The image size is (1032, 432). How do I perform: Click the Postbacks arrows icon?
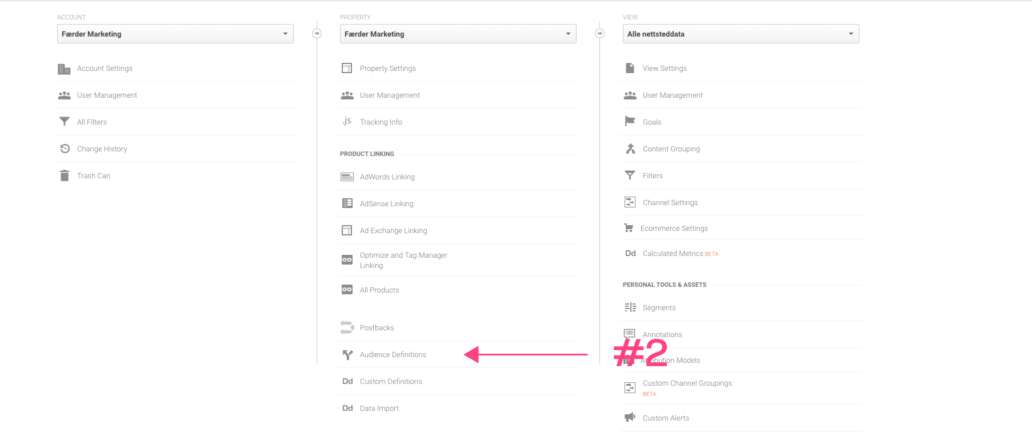347,327
